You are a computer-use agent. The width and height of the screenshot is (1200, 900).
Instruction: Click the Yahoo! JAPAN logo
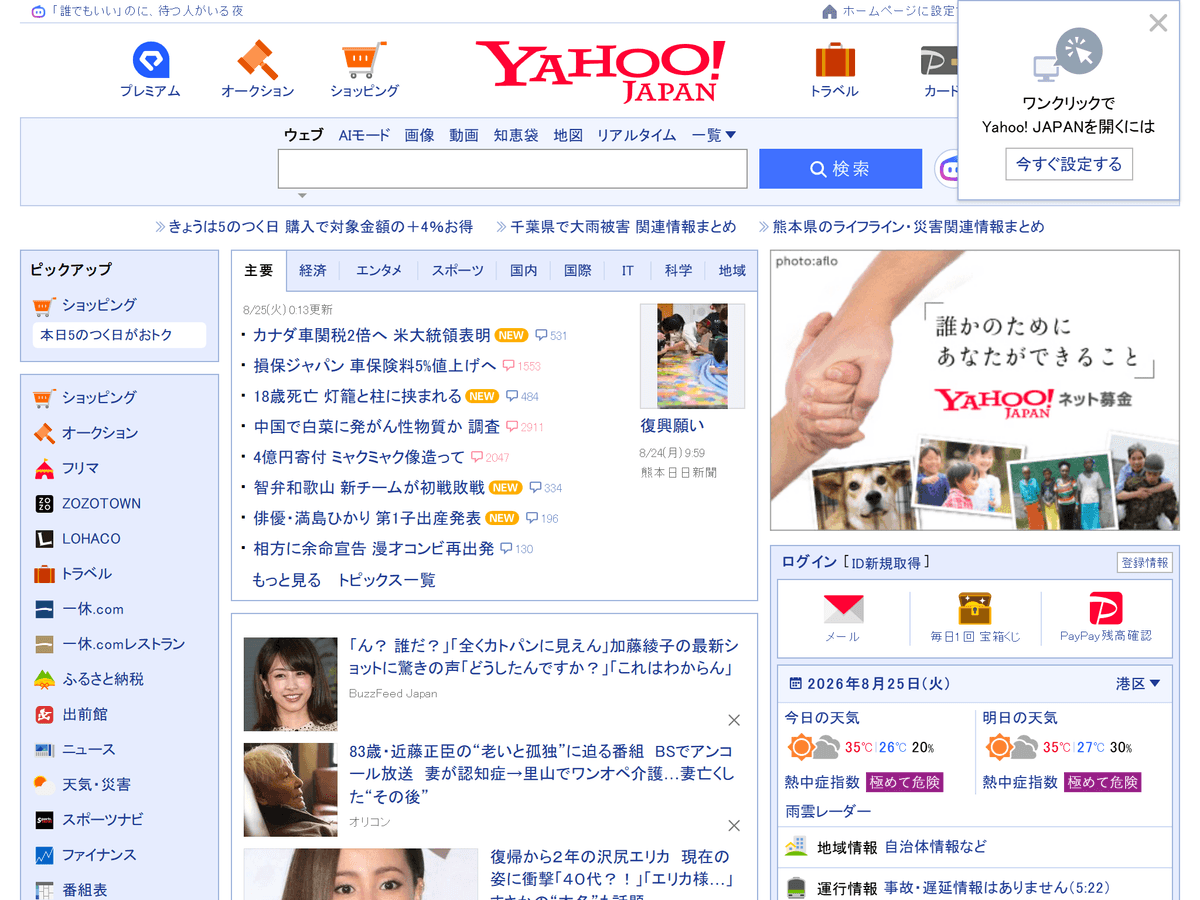[600, 70]
